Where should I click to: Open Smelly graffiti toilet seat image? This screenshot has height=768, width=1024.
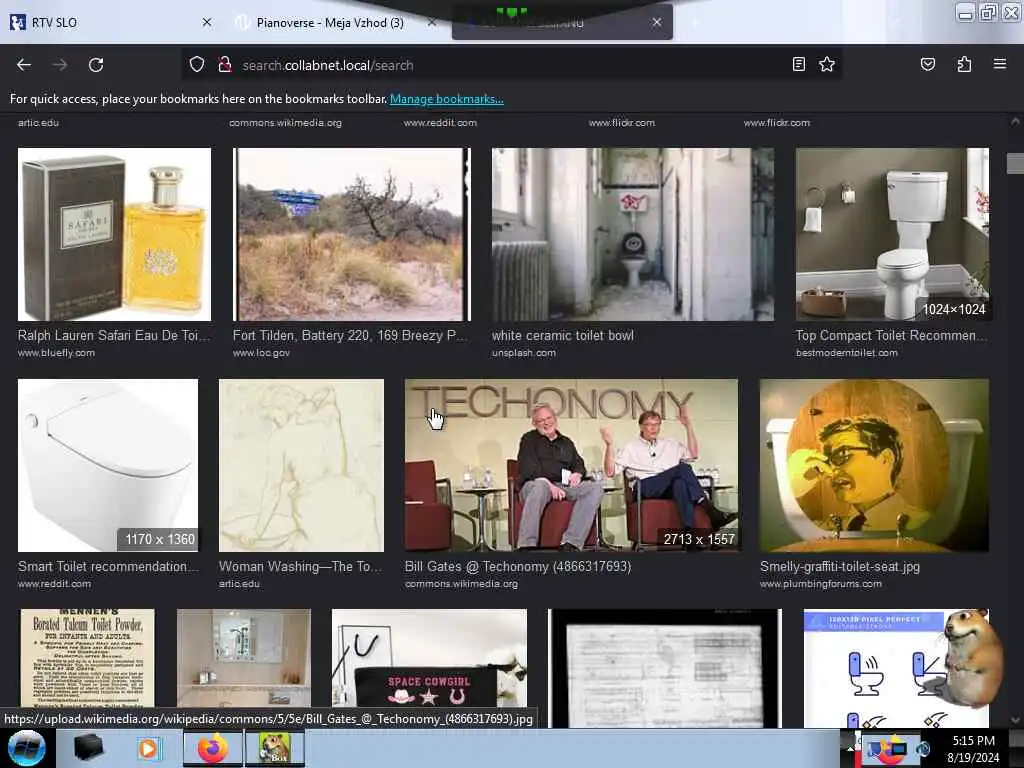874,466
